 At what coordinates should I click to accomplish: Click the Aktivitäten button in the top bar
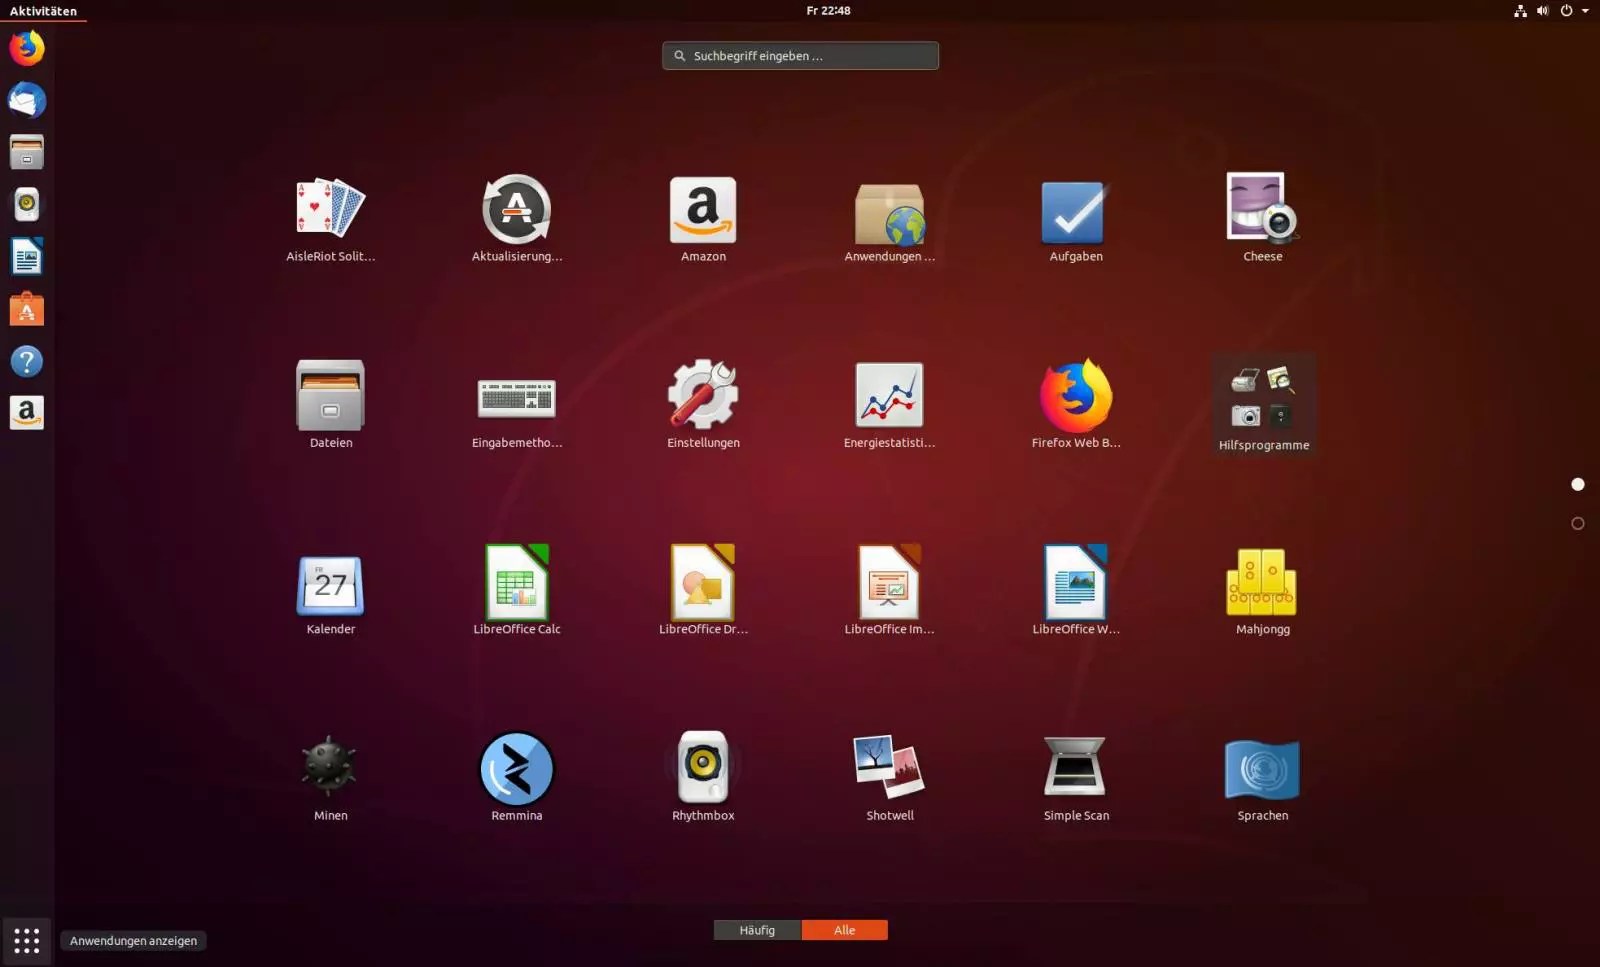pyautogui.click(x=43, y=11)
